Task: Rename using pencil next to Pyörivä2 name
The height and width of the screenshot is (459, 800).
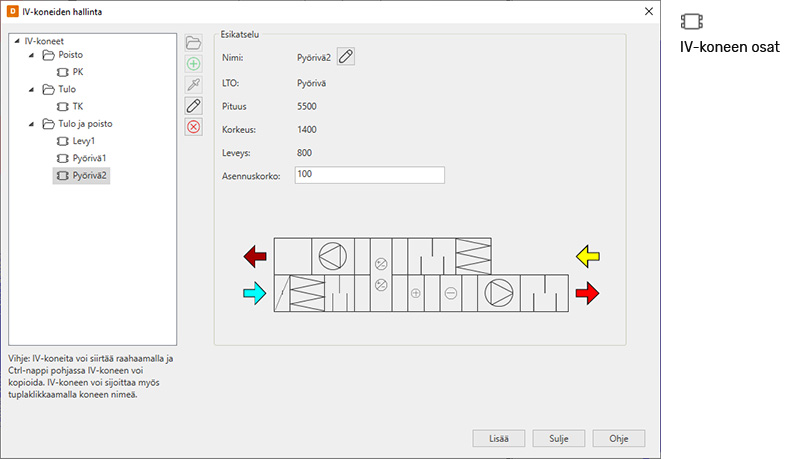Action: point(345,56)
